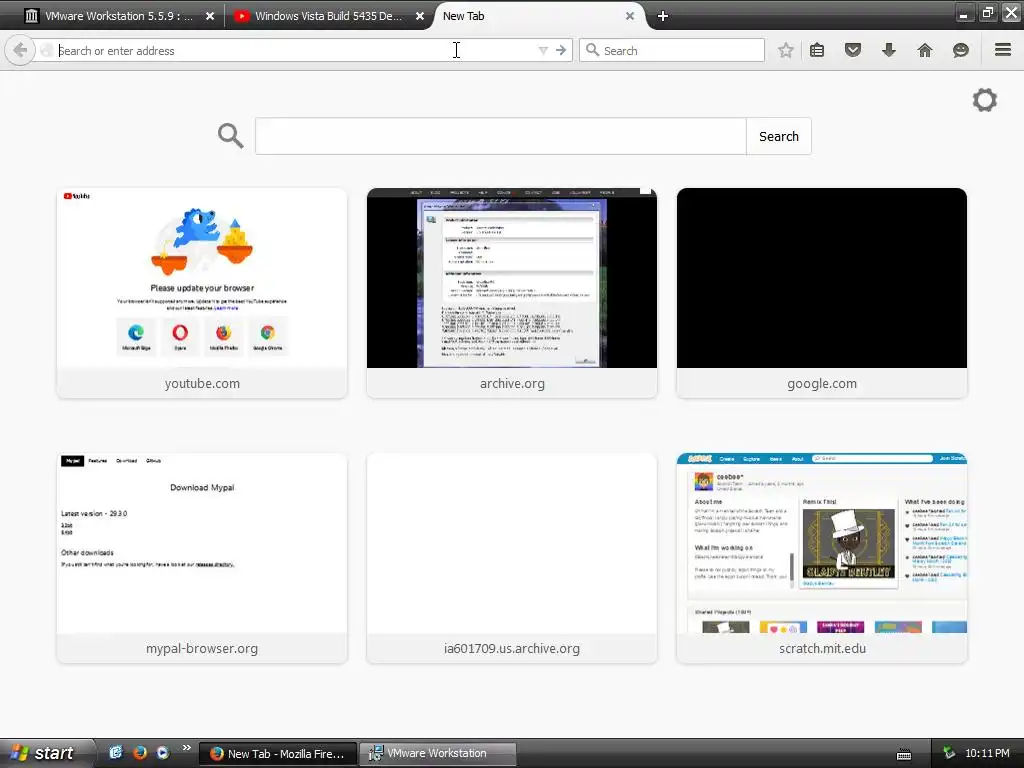This screenshot has height=768, width=1024.
Task: Close the Windows Vista Build 5435 tab
Action: (420, 16)
